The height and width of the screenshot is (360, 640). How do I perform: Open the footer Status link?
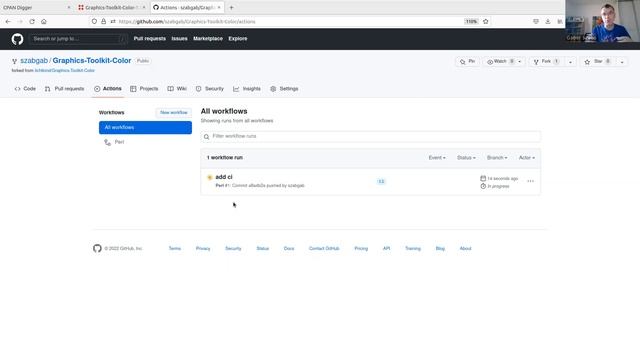tap(263, 248)
